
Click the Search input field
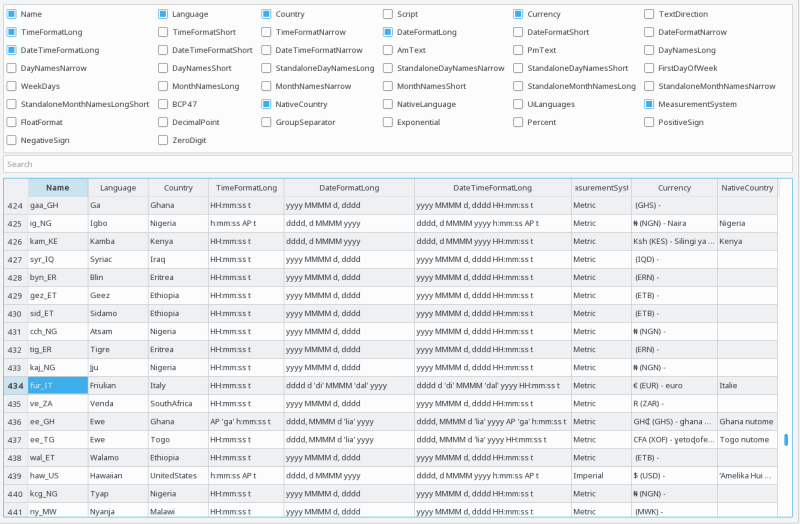click(x=398, y=164)
